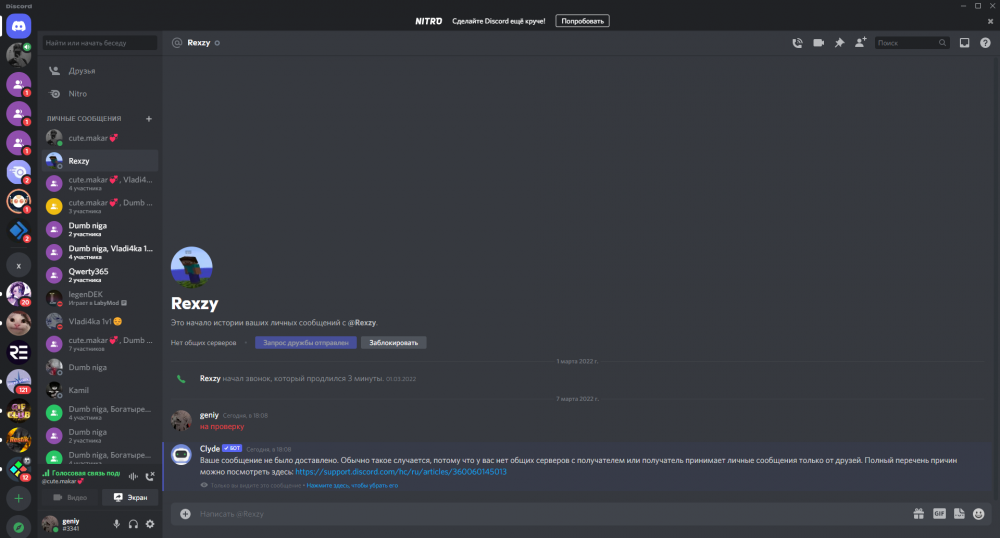Click the Add a Server plus button
This screenshot has width=1000, height=538.
point(18,498)
